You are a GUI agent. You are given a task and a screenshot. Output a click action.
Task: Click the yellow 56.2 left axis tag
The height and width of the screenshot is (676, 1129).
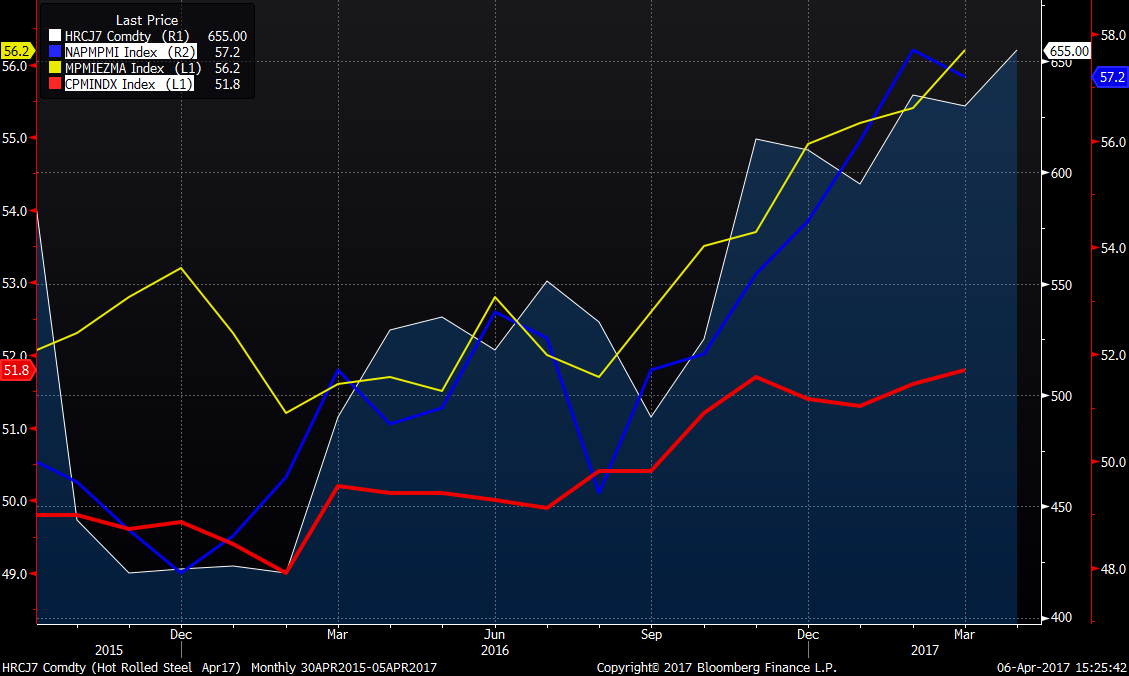coord(17,50)
